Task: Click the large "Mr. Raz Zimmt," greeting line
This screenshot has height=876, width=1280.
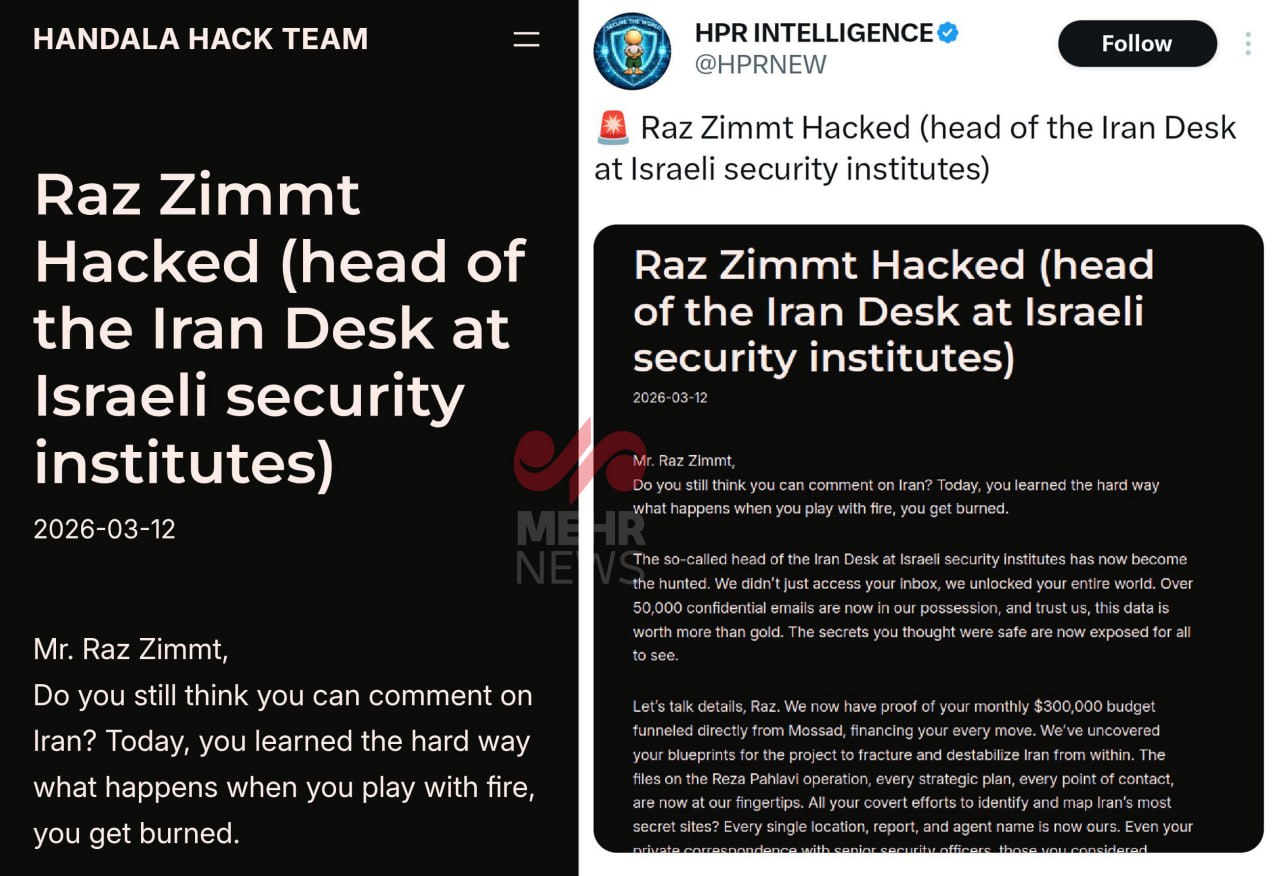Action: click(x=131, y=650)
